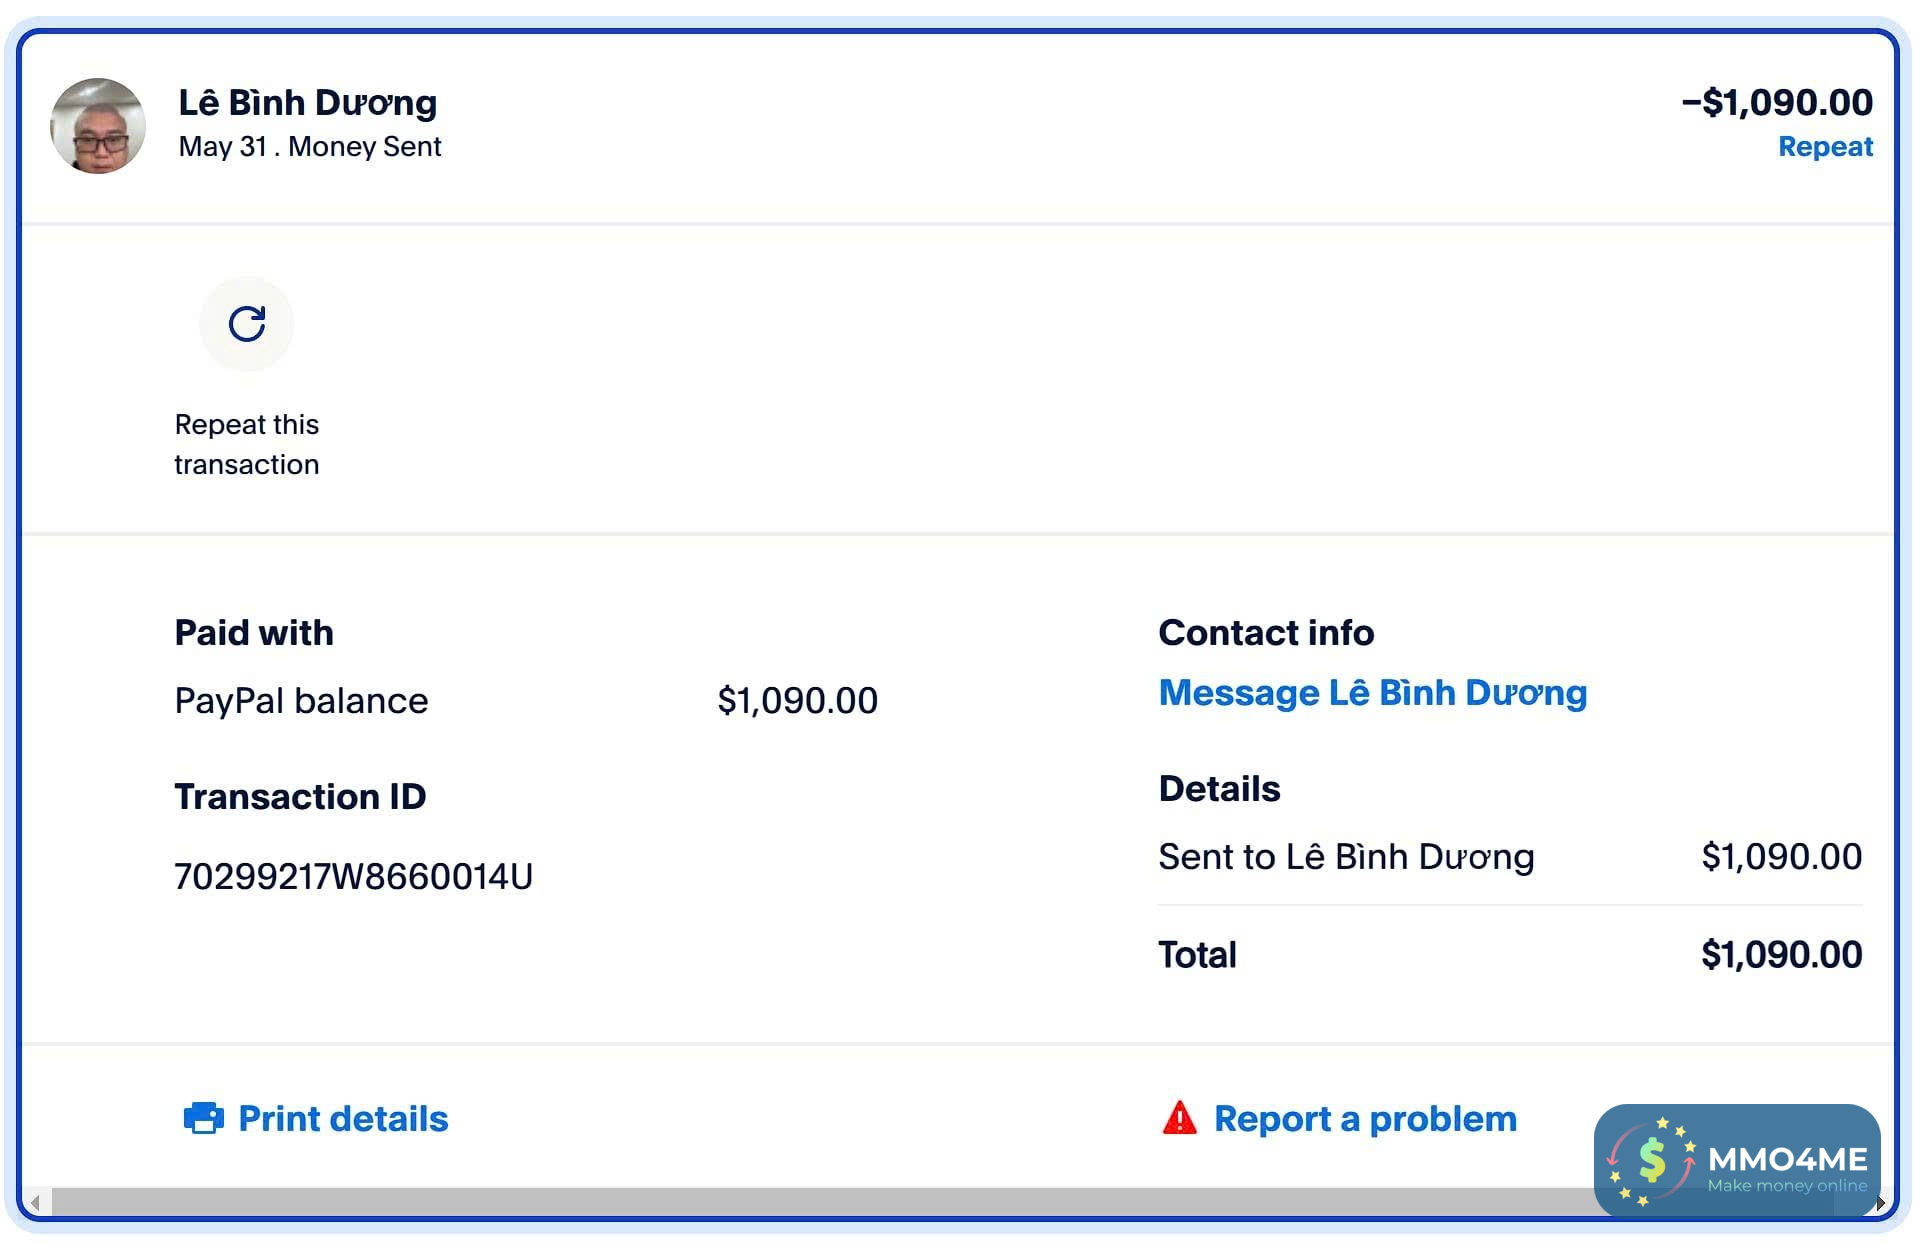Viewport: 1914px width, 1242px height.
Task: Click the red warning triangle icon
Action: coord(1180,1118)
